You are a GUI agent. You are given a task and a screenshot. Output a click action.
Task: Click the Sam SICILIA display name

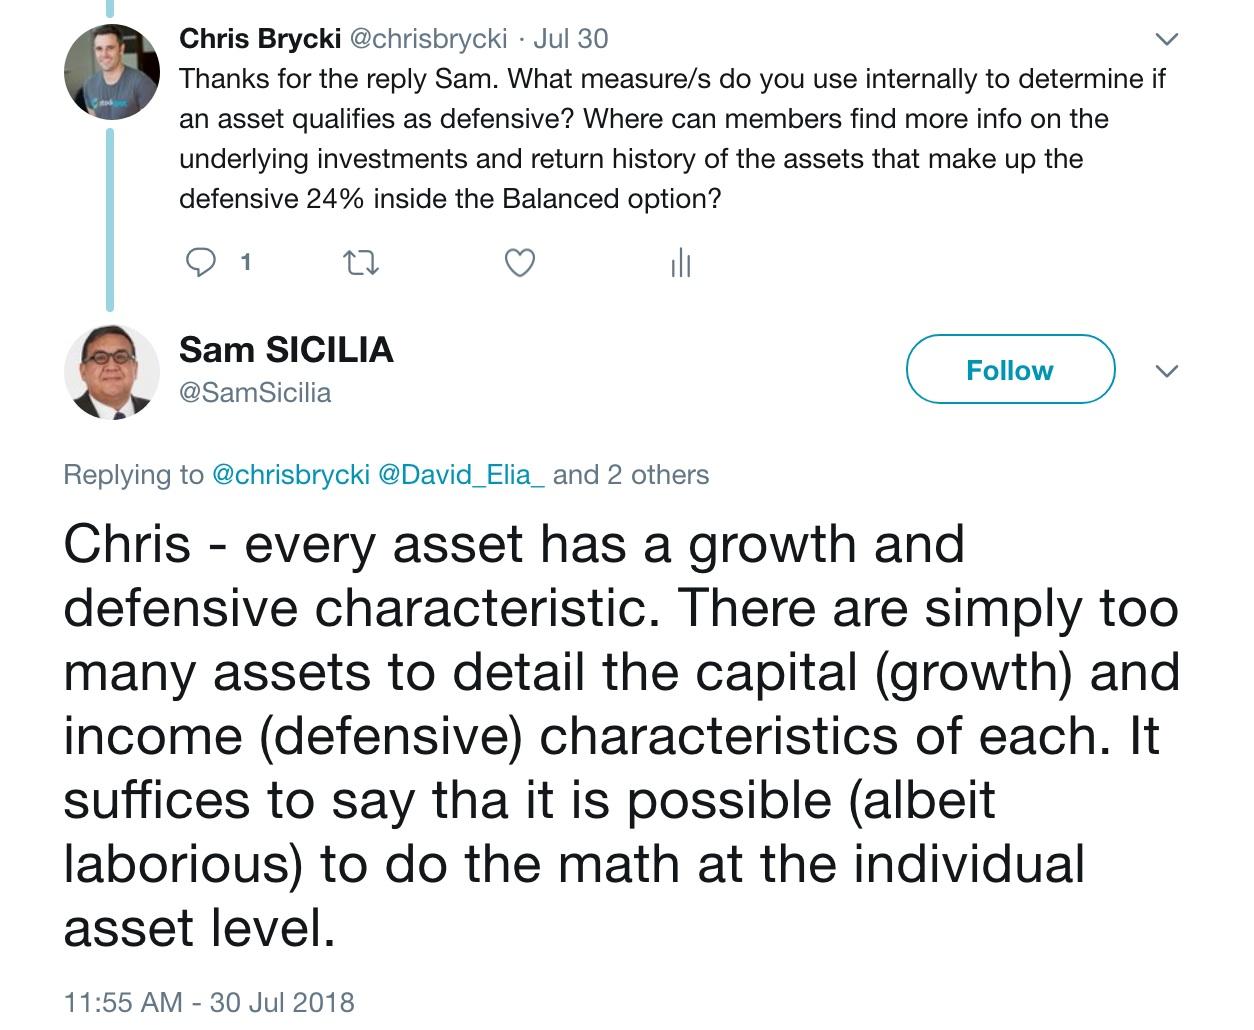tap(286, 350)
